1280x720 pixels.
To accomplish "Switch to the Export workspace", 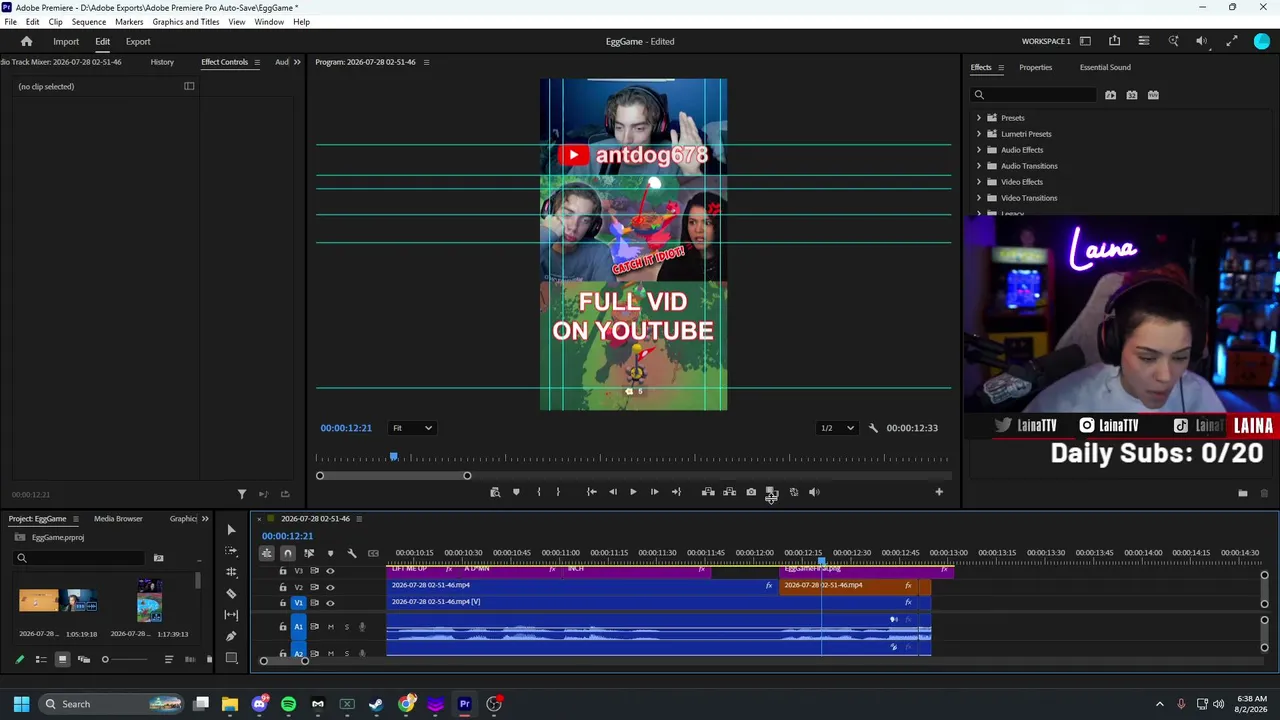I will pyautogui.click(x=138, y=42).
